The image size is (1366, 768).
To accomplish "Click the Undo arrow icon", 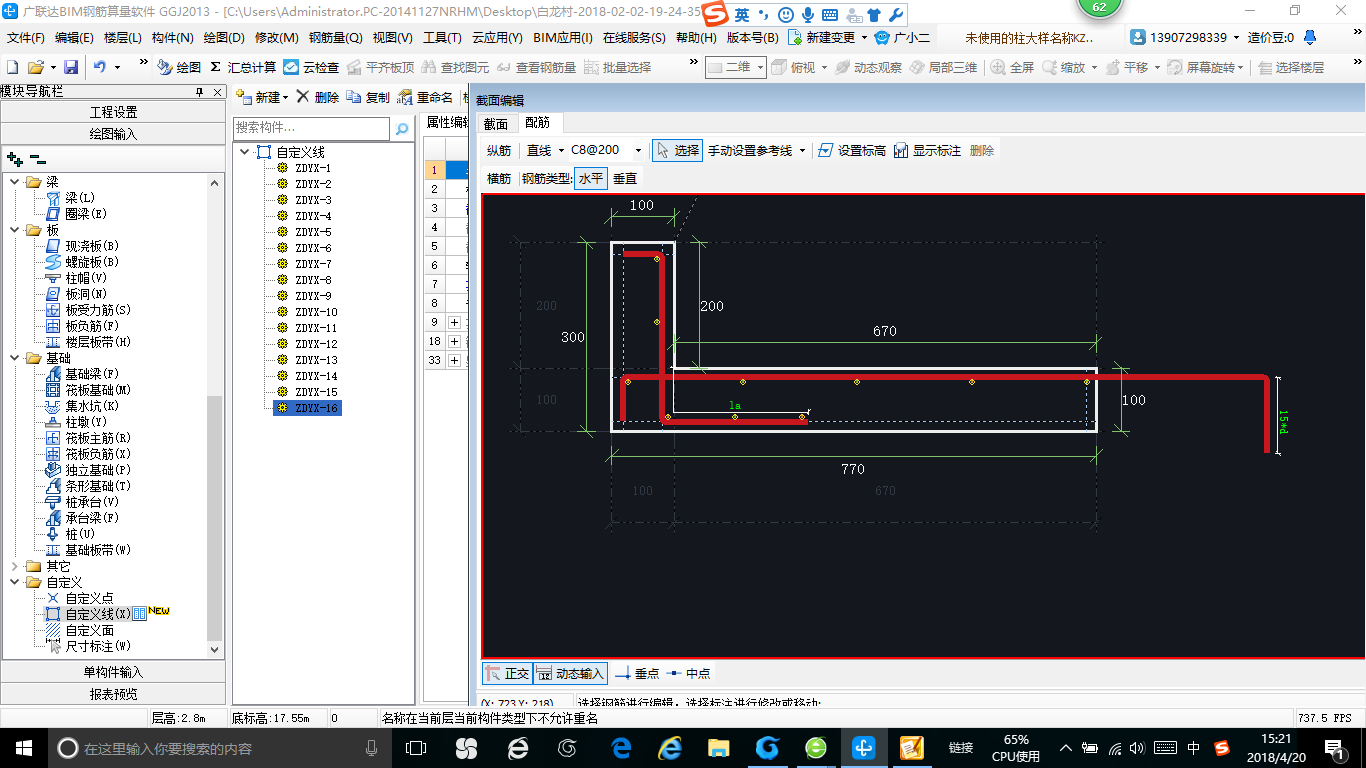I will point(100,67).
